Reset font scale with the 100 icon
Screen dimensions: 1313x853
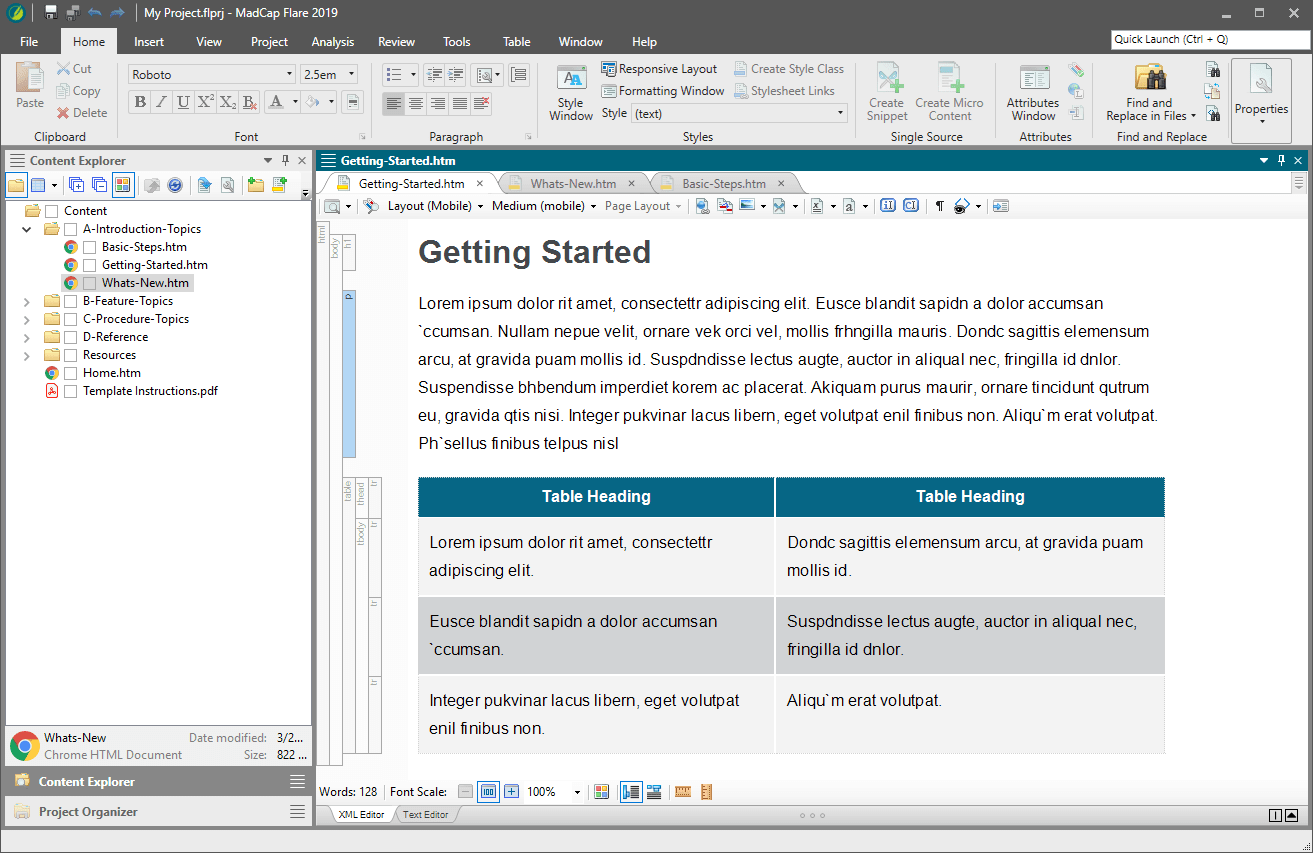click(x=488, y=792)
